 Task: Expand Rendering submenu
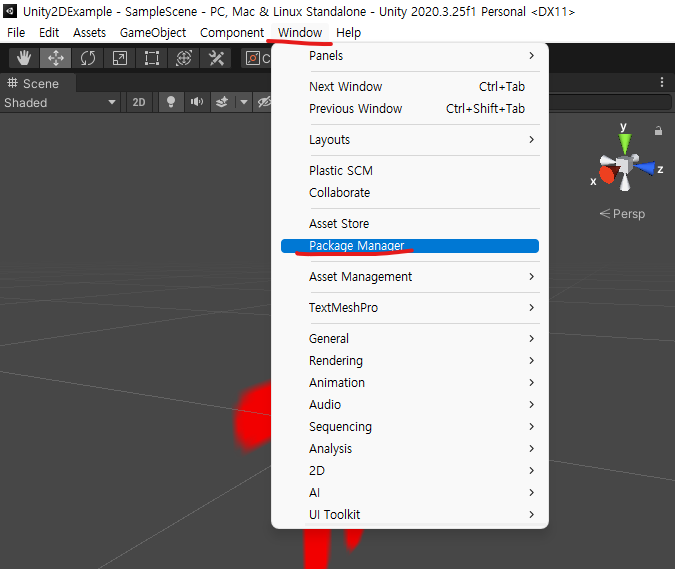[410, 360]
